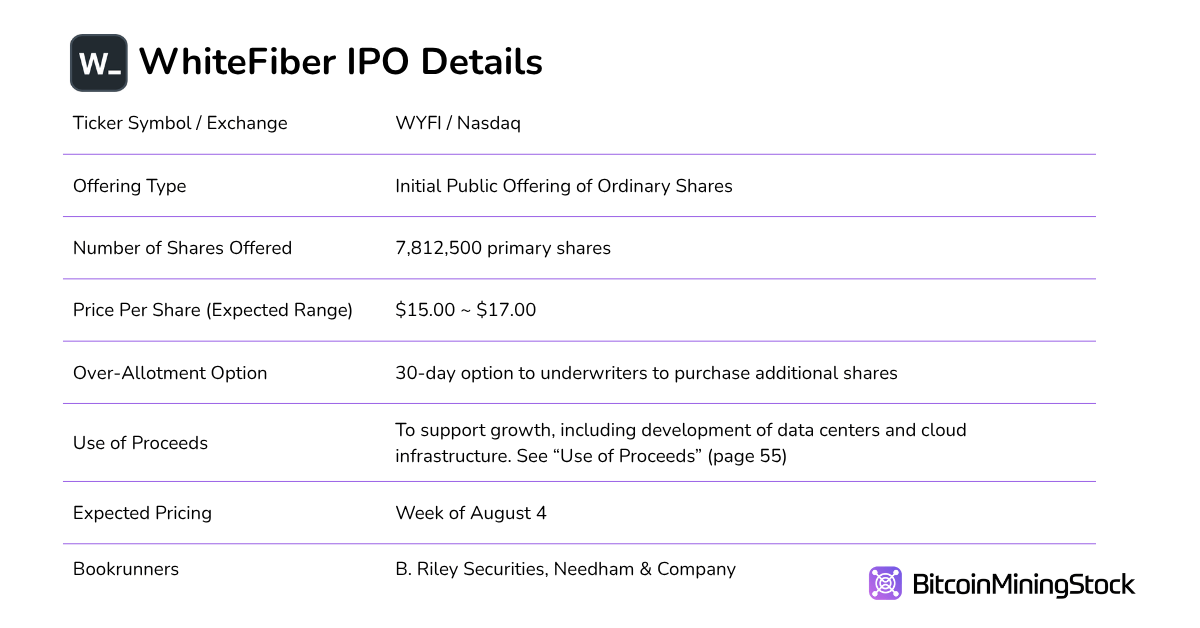The width and height of the screenshot is (1200, 628).
Task: Select the Offering Type row label
Action: (x=129, y=186)
